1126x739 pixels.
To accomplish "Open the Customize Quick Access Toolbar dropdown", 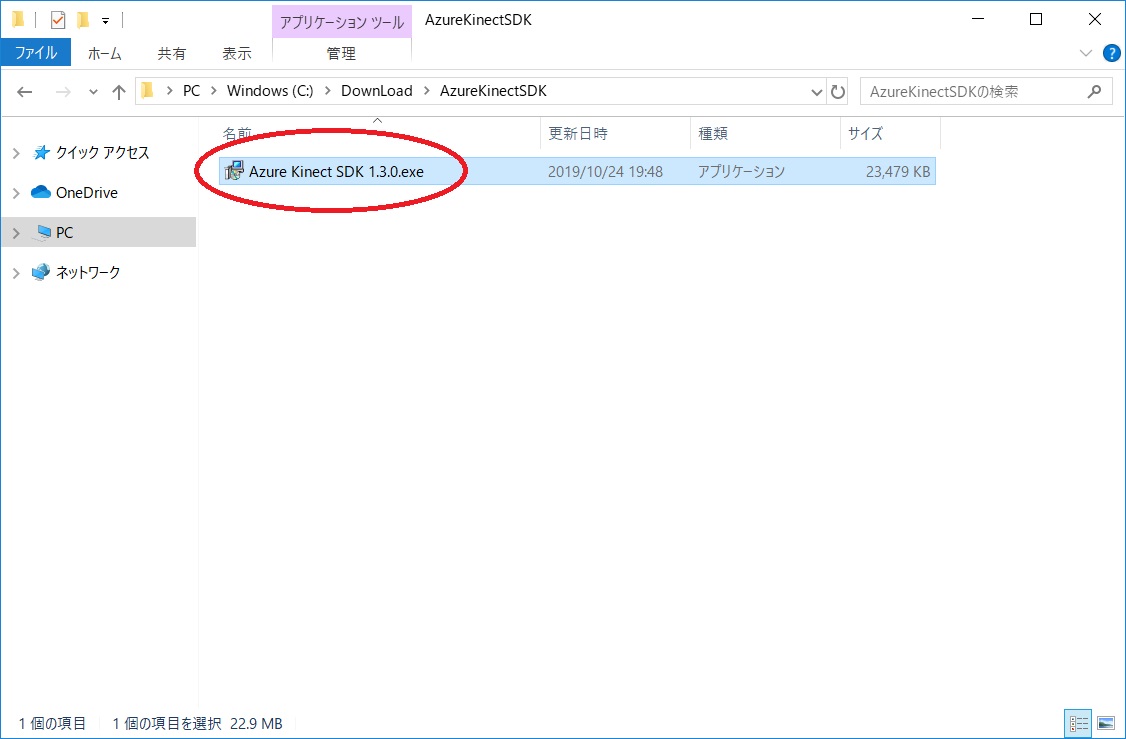I will coord(106,21).
